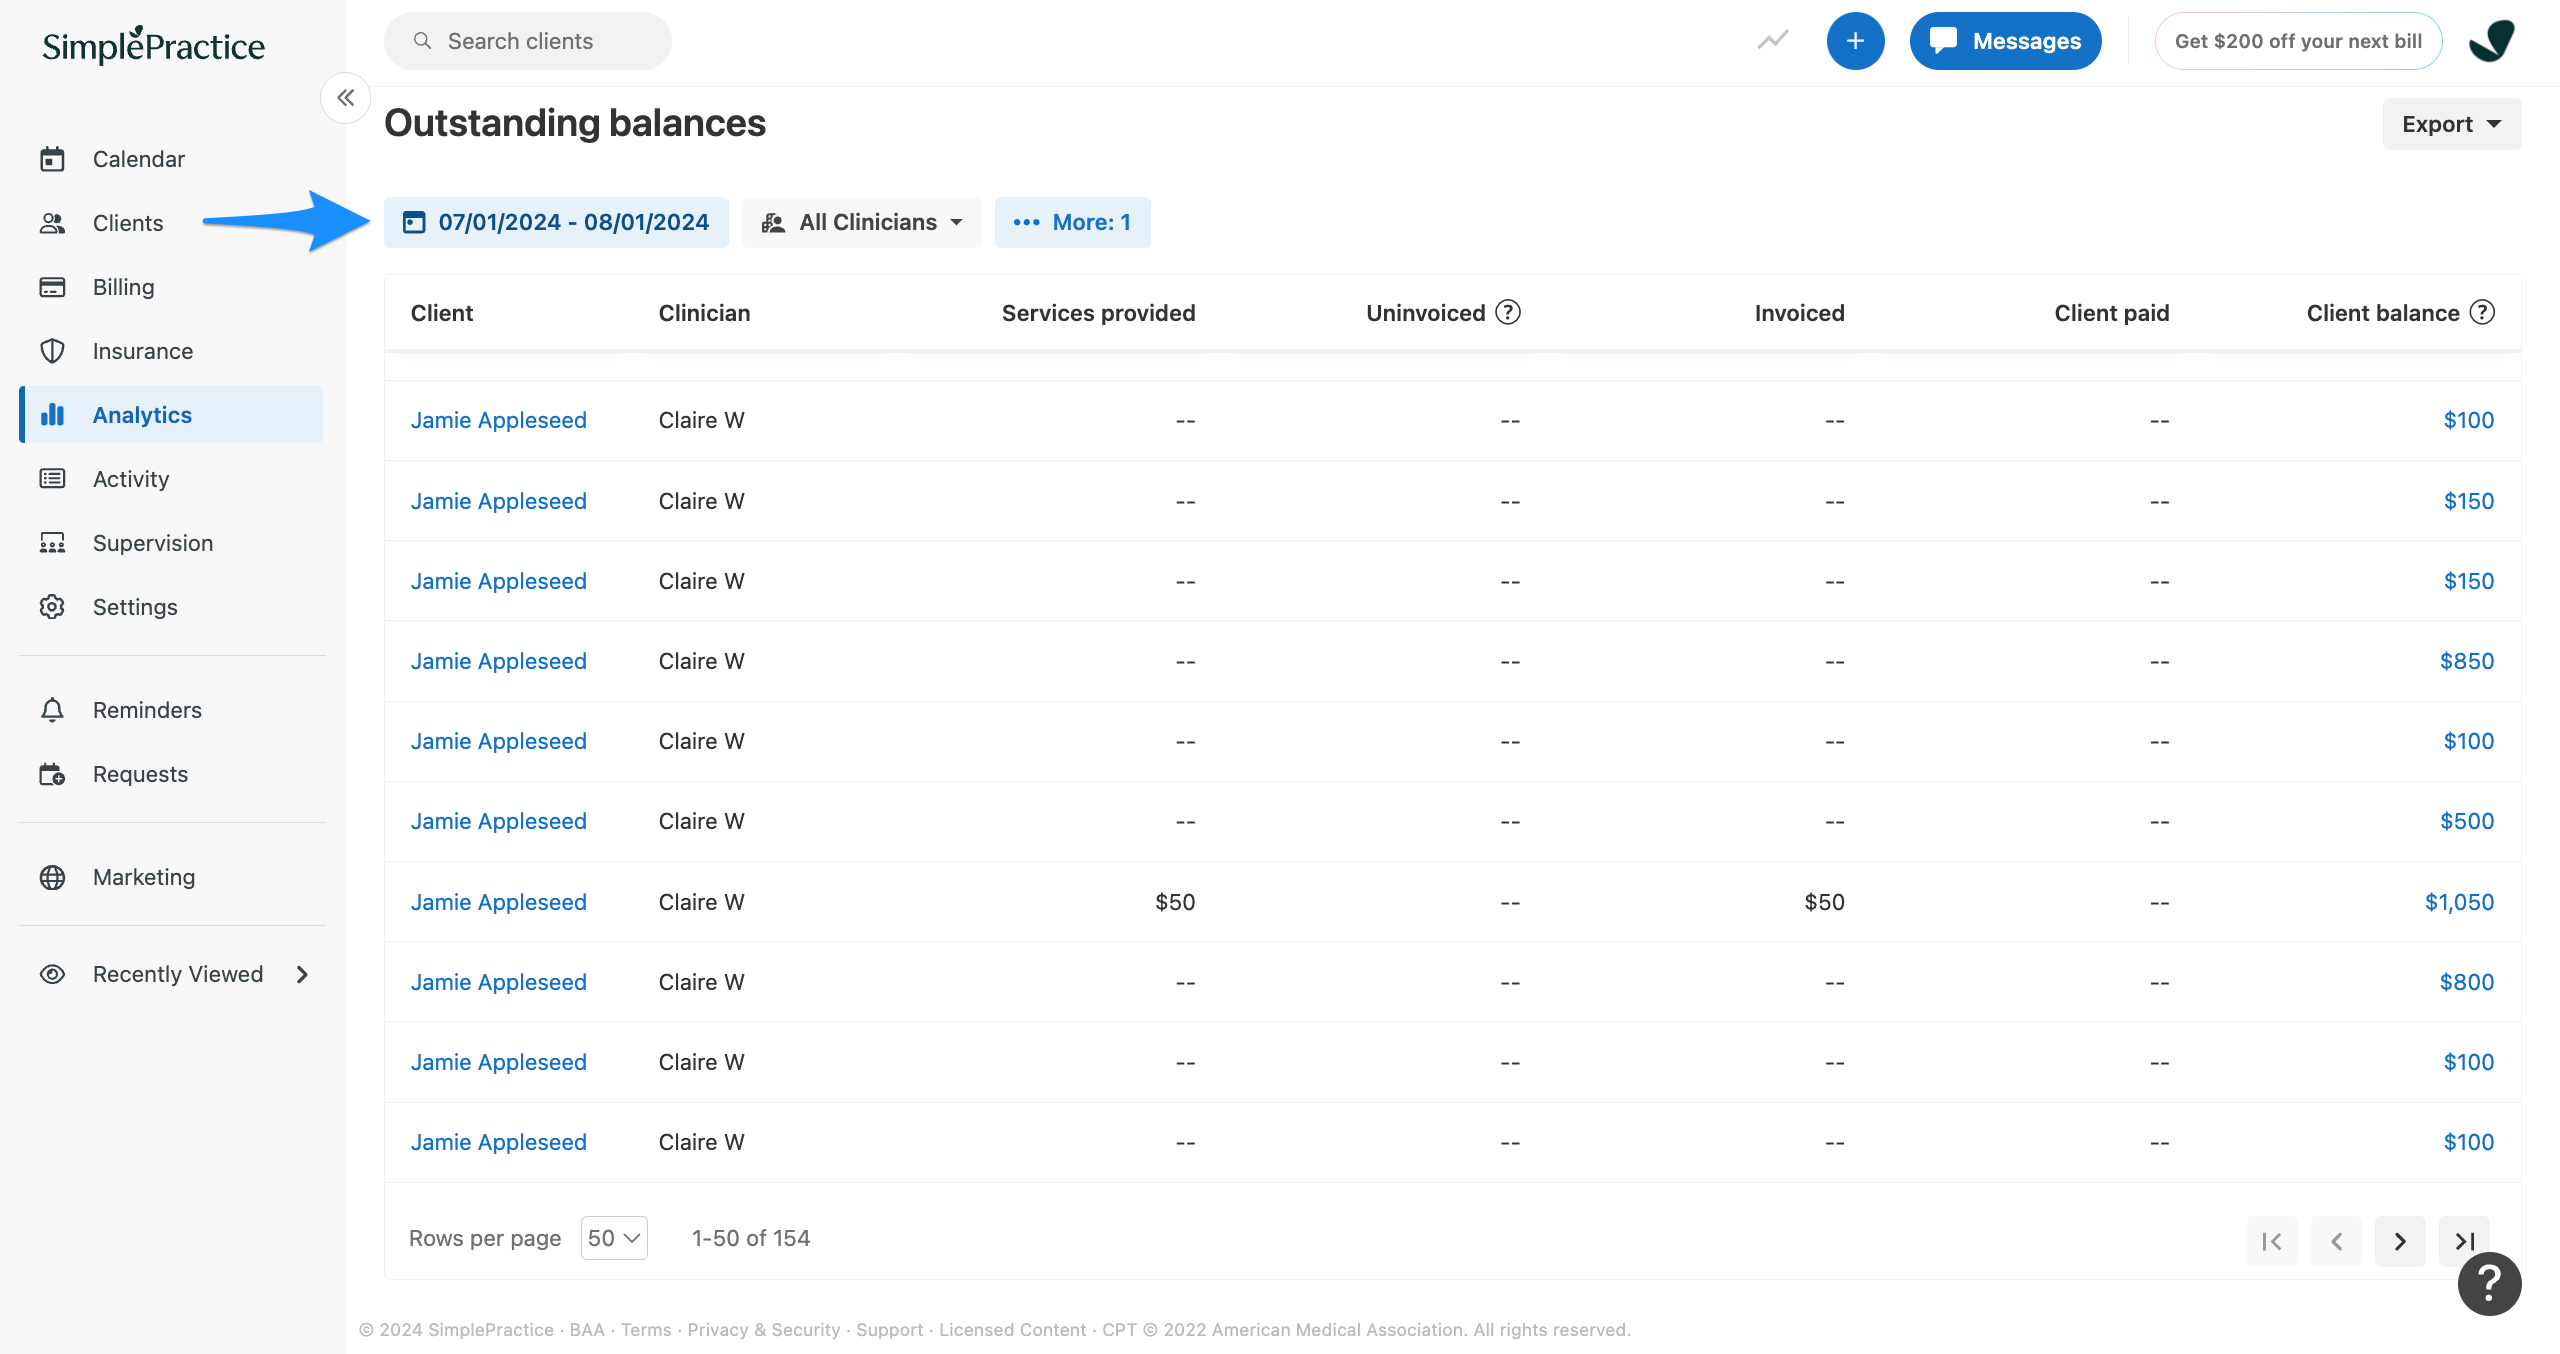The height and width of the screenshot is (1354, 2560).
Task: Open the Calendar icon in the sidebar
Action: pos(52,159)
